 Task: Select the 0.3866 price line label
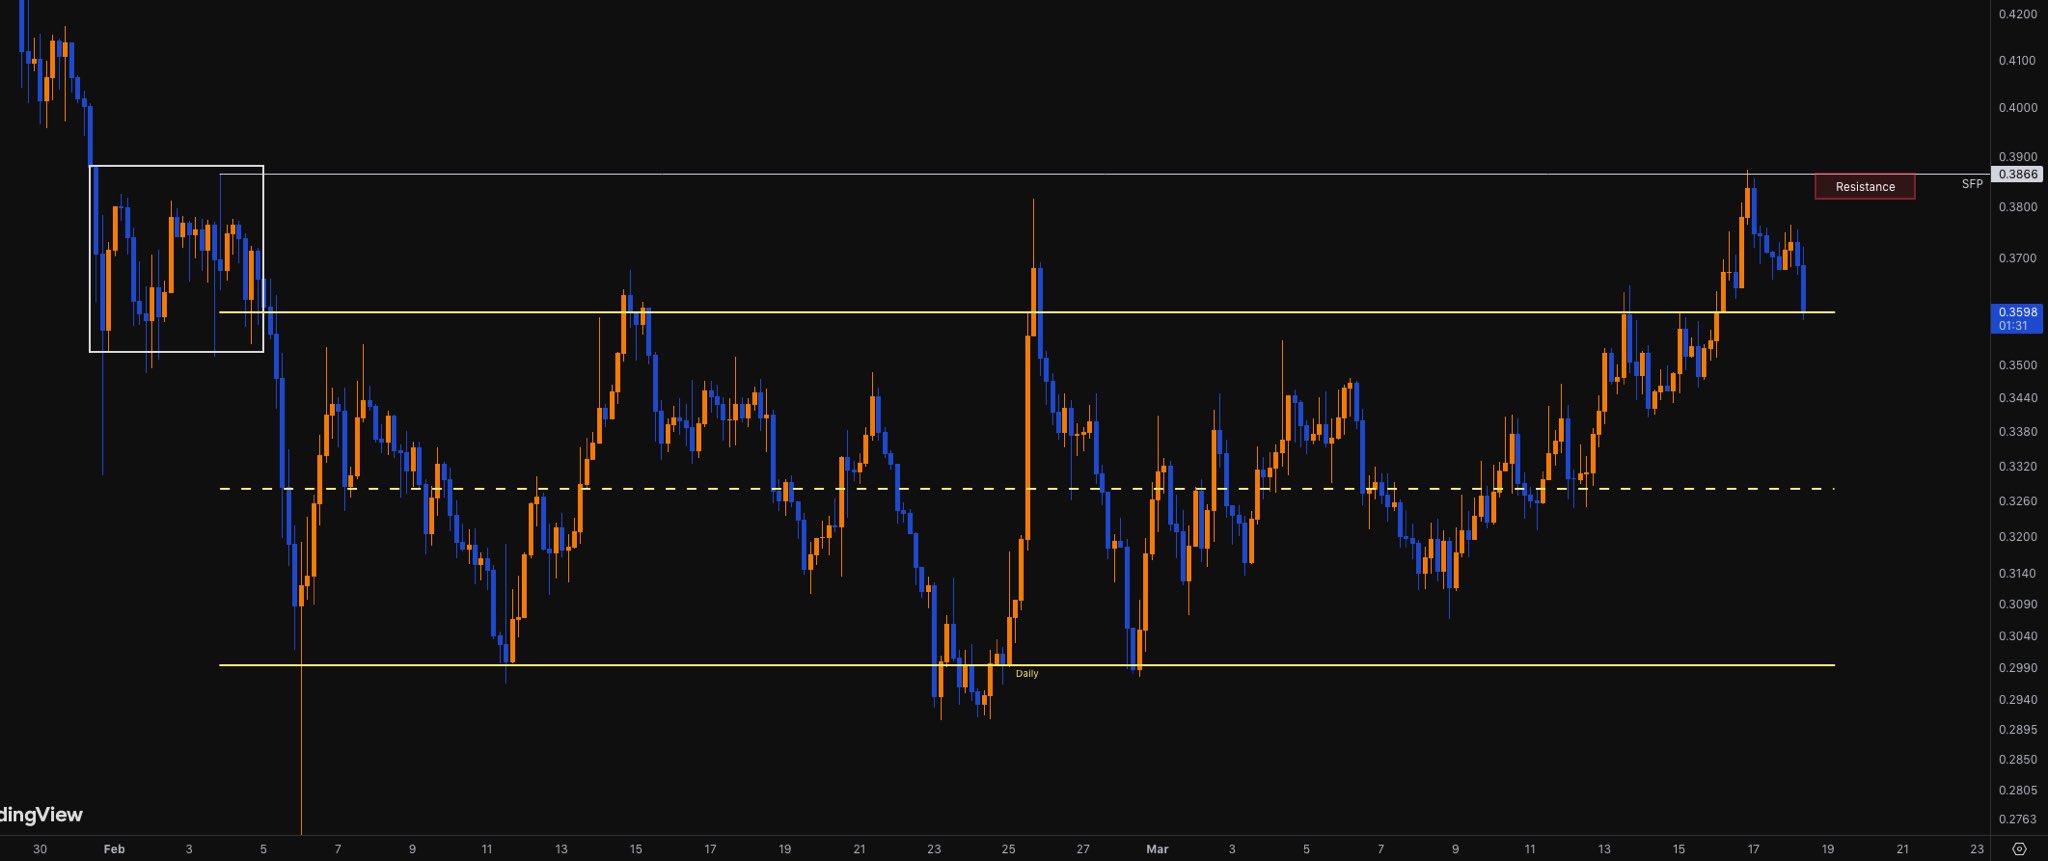click(x=2017, y=174)
